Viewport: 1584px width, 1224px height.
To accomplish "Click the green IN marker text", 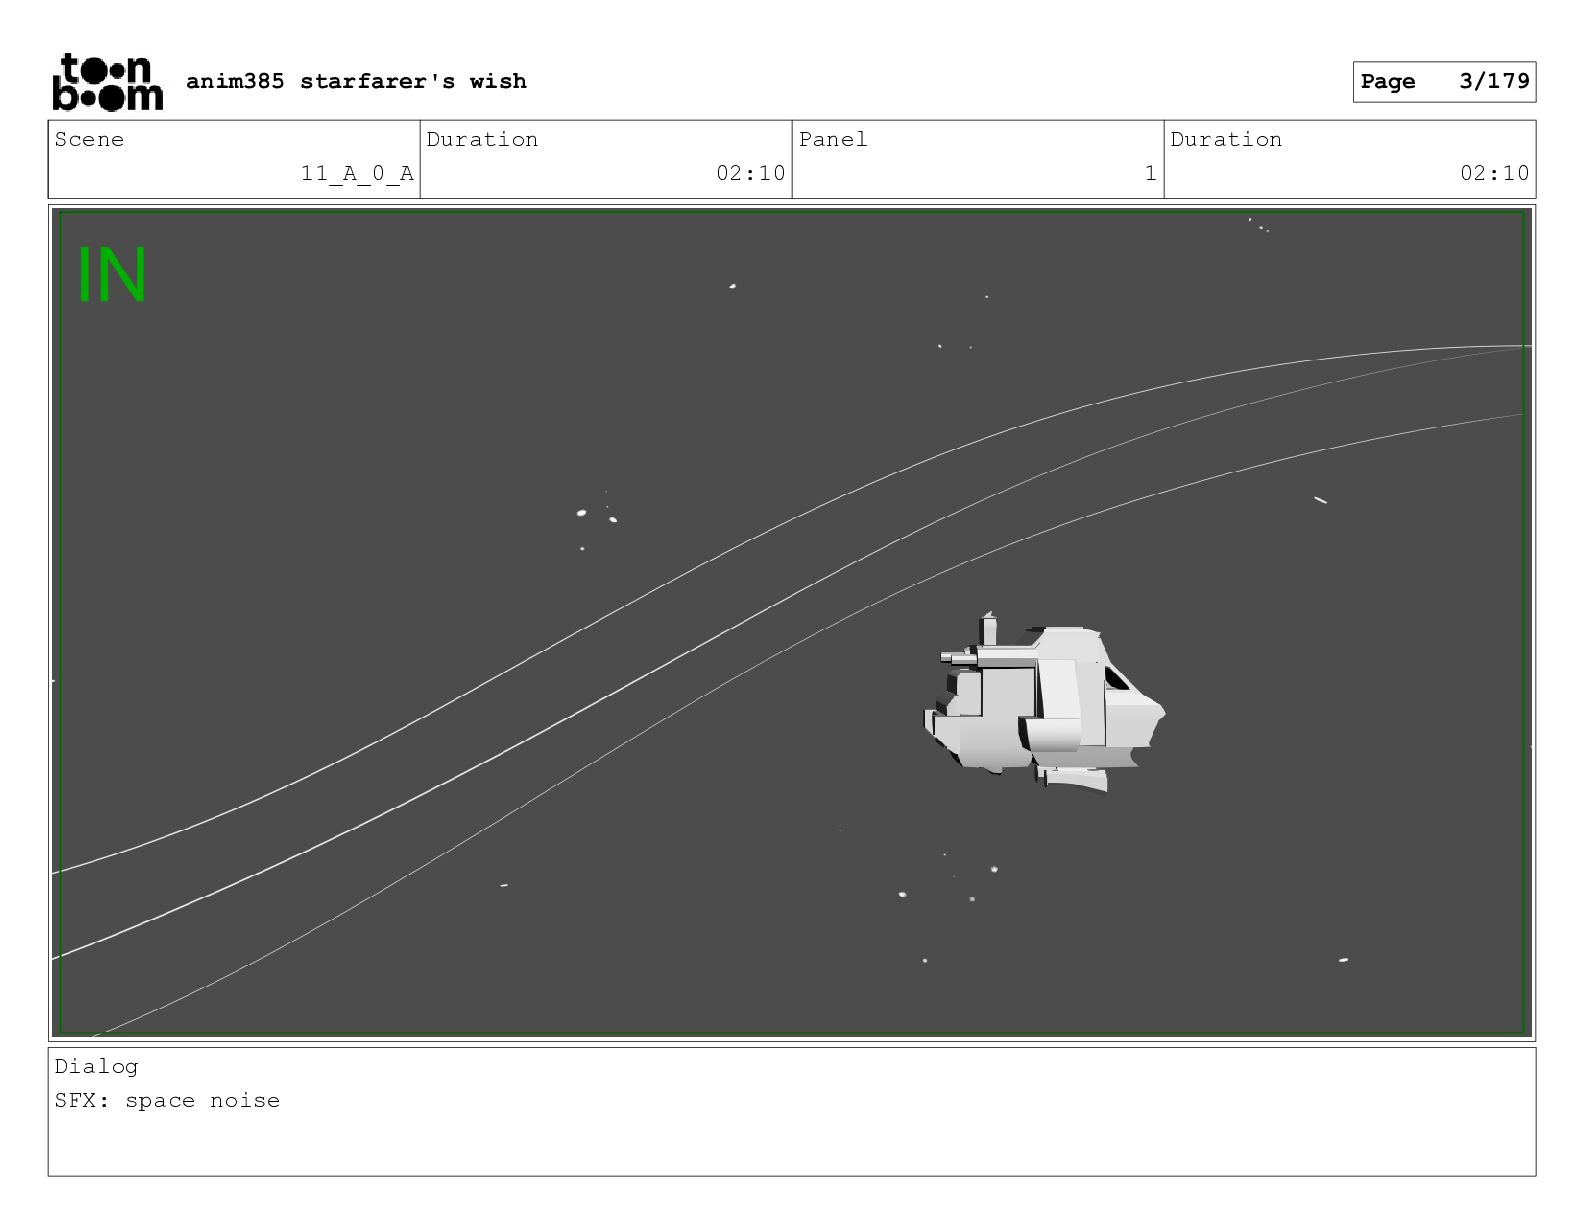I will click(x=112, y=275).
